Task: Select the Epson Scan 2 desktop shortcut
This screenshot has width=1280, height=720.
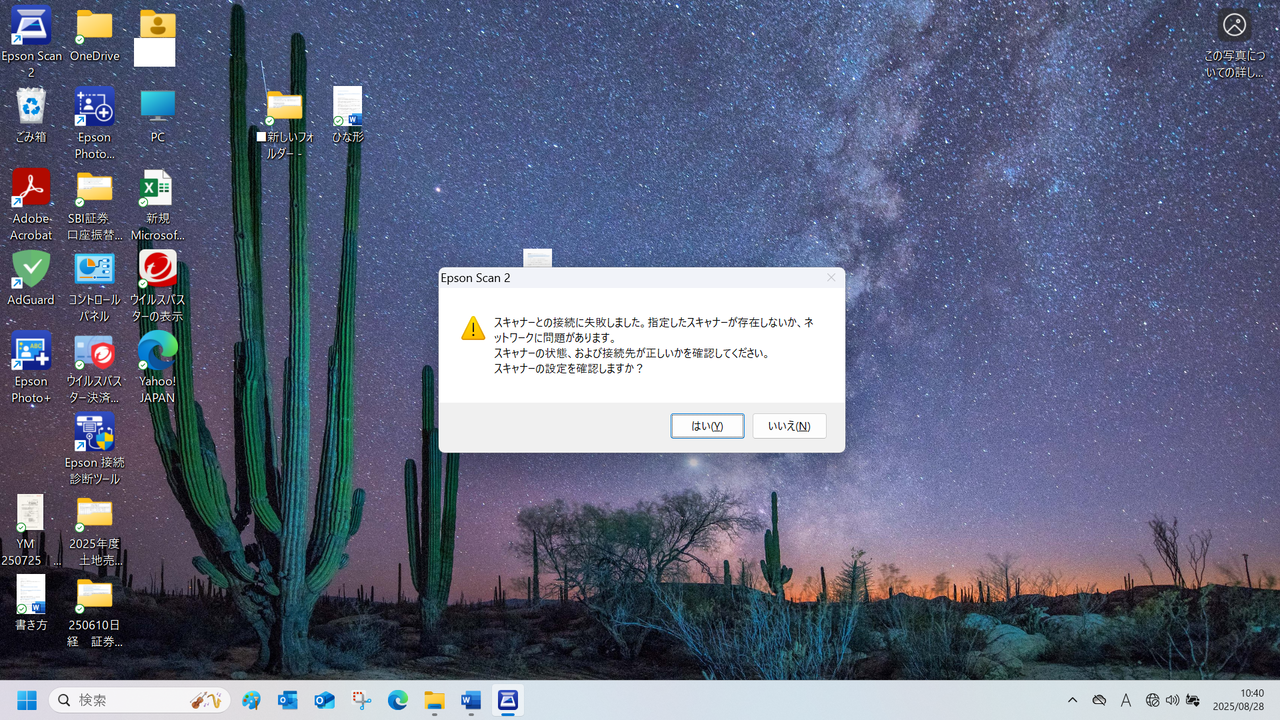Action: (x=31, y=42)
